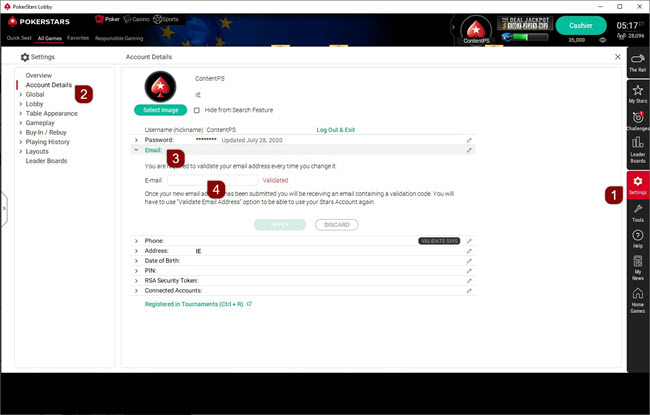
Task: Expand the Phone row chevron
Action: [x=136, y=241]
